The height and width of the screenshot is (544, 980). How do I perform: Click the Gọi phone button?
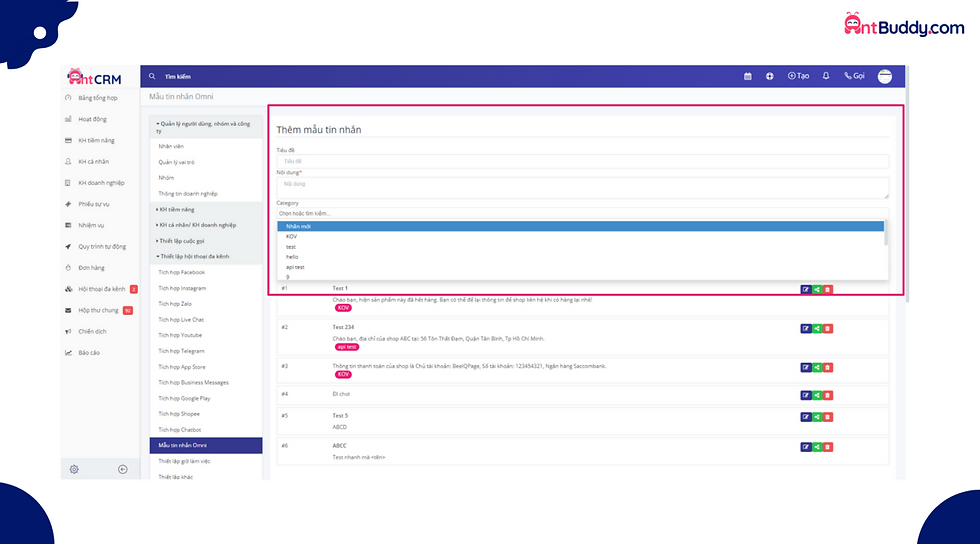click(854, 76)
